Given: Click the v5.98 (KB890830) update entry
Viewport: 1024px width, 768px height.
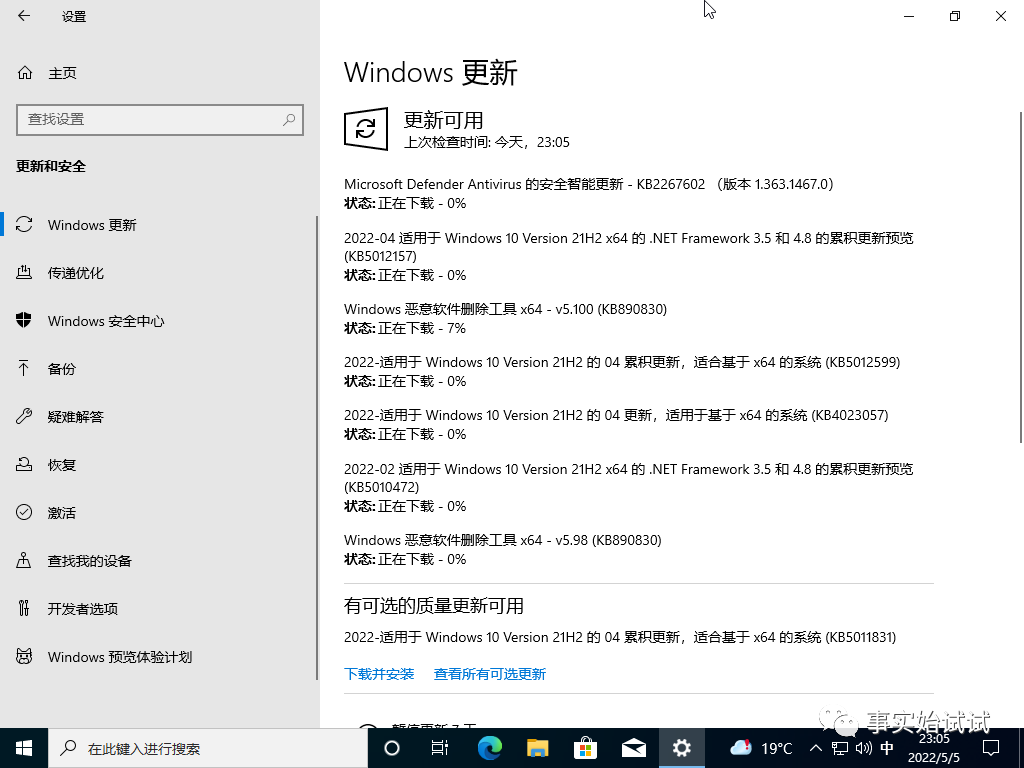Looking at the screenshot, I should coord(503,540).
